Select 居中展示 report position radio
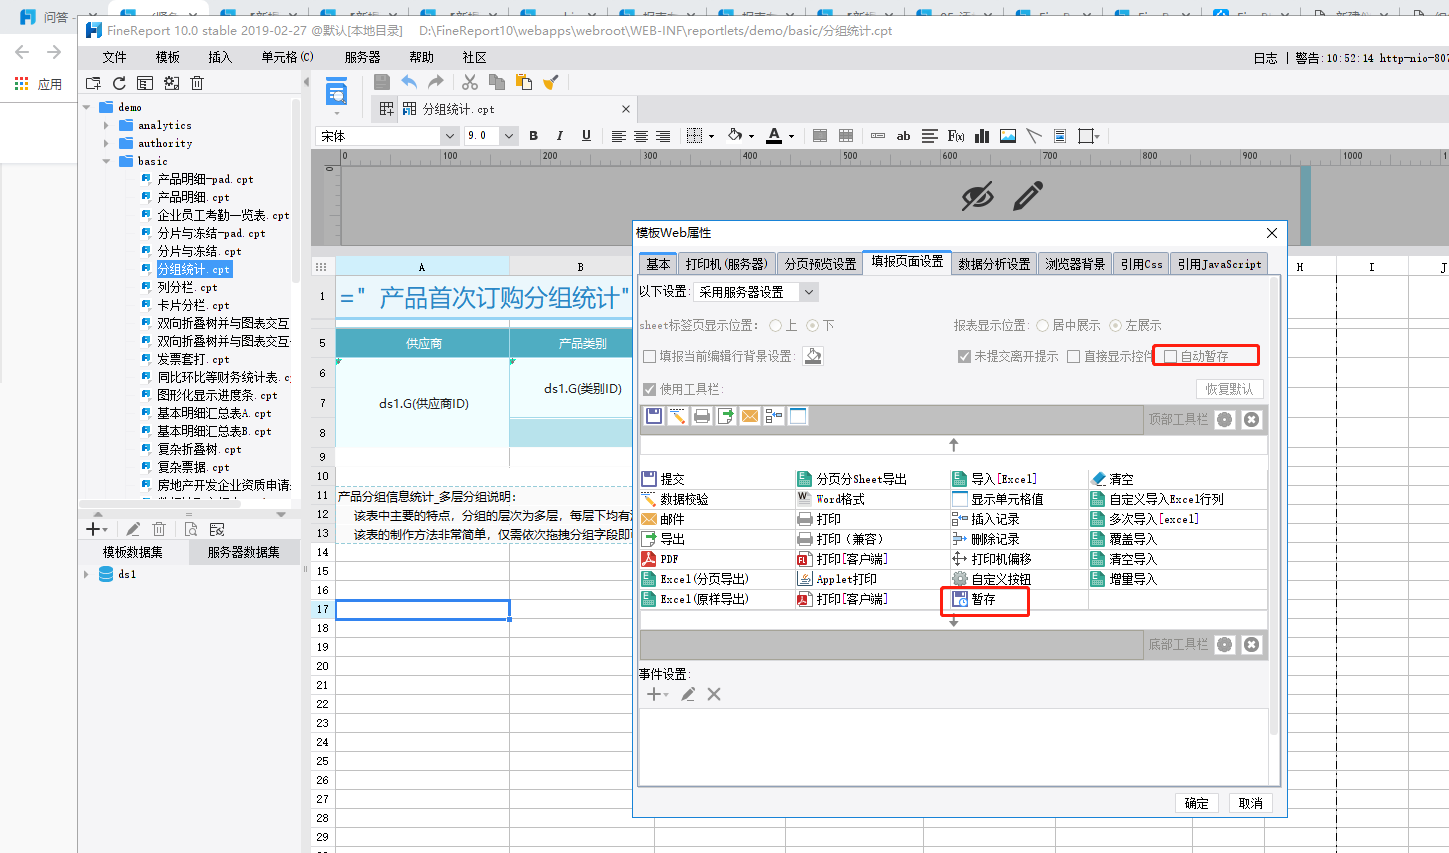Screen dimensions: 1449x853 pyautogui.click(x=1043, y=325)
